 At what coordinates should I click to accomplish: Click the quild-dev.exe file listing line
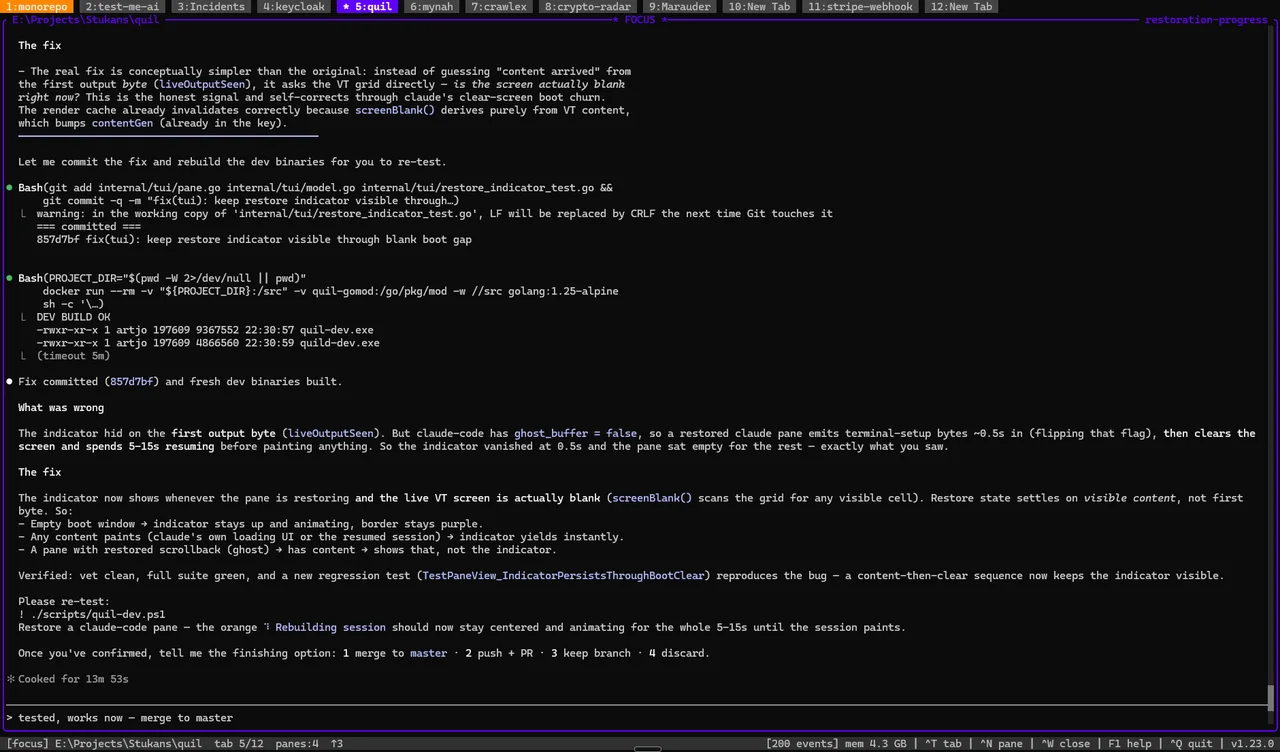(x=208, y=343)
